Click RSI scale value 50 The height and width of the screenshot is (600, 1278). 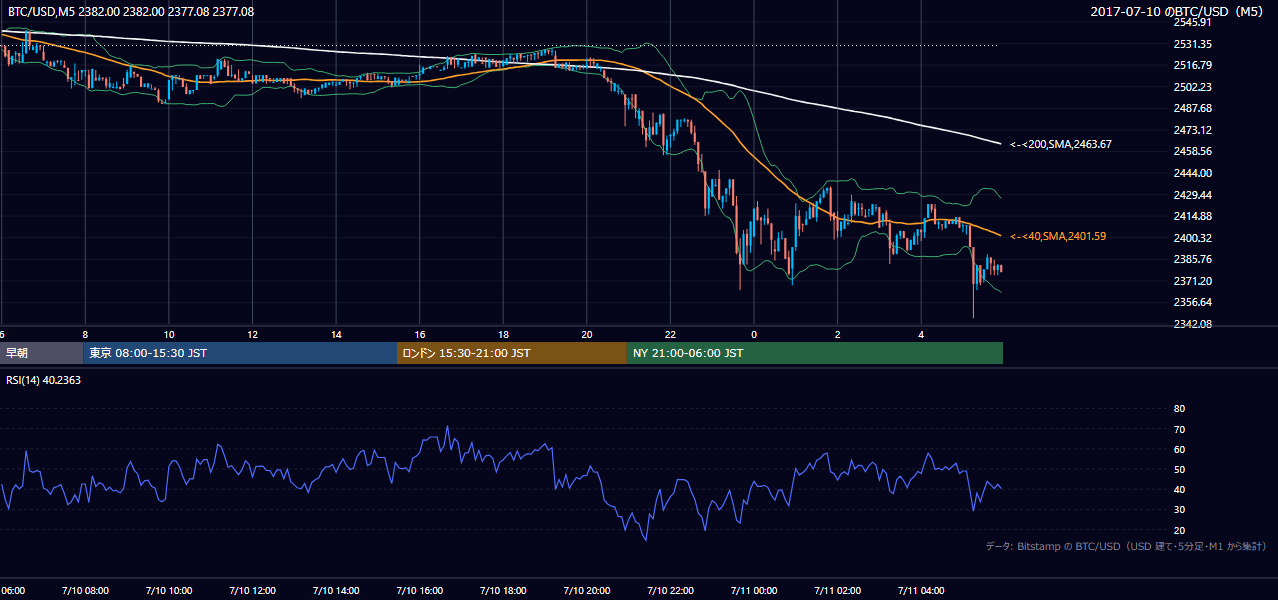point(1179,469)
